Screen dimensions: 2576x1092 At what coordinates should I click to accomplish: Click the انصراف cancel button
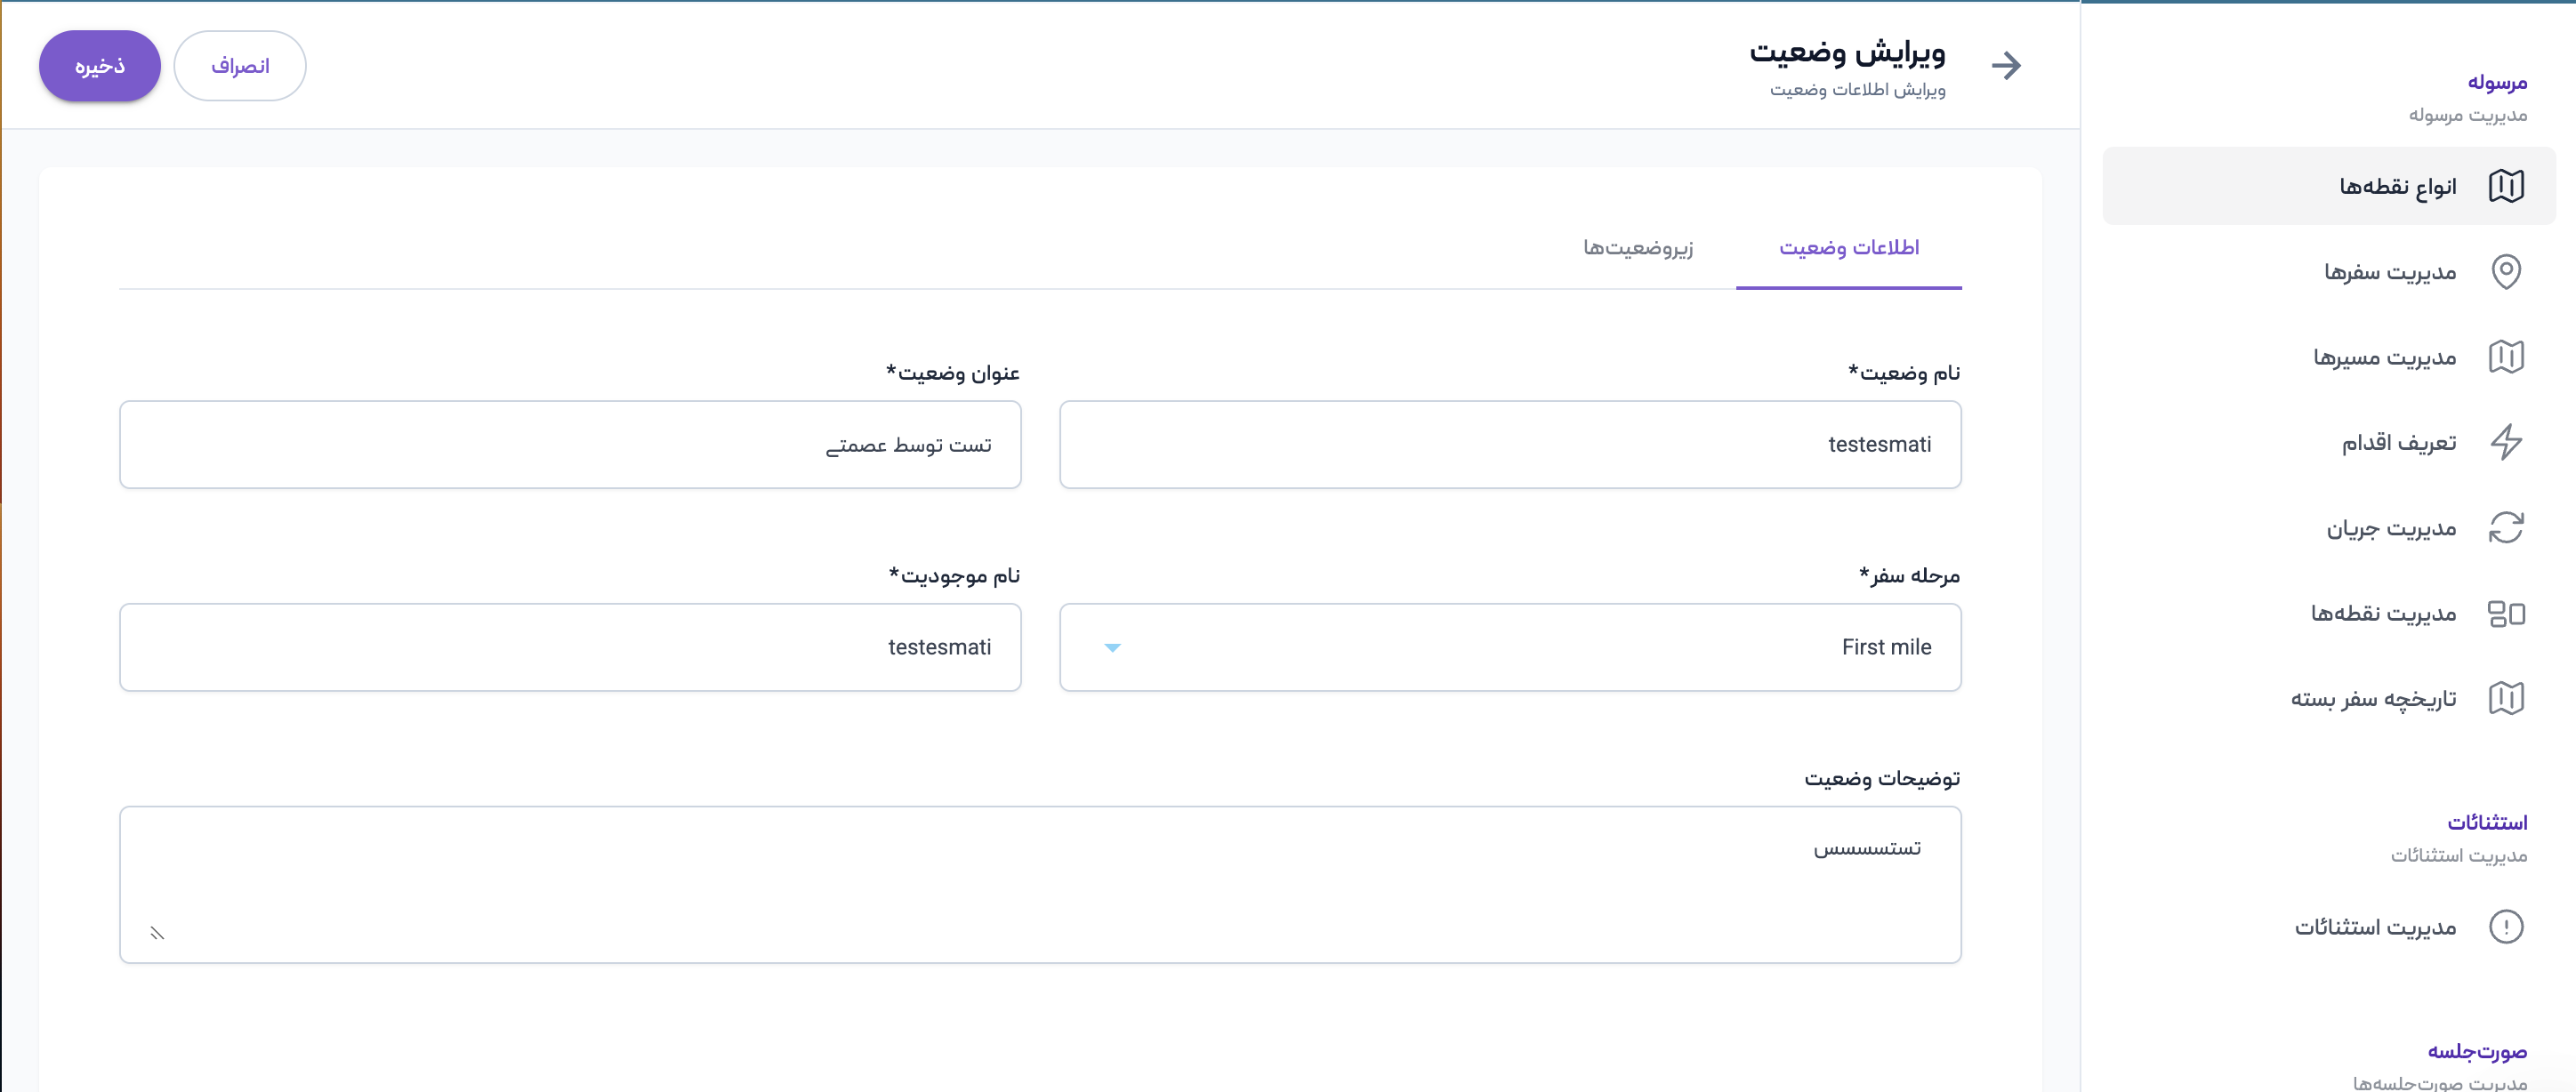(240, 66)
